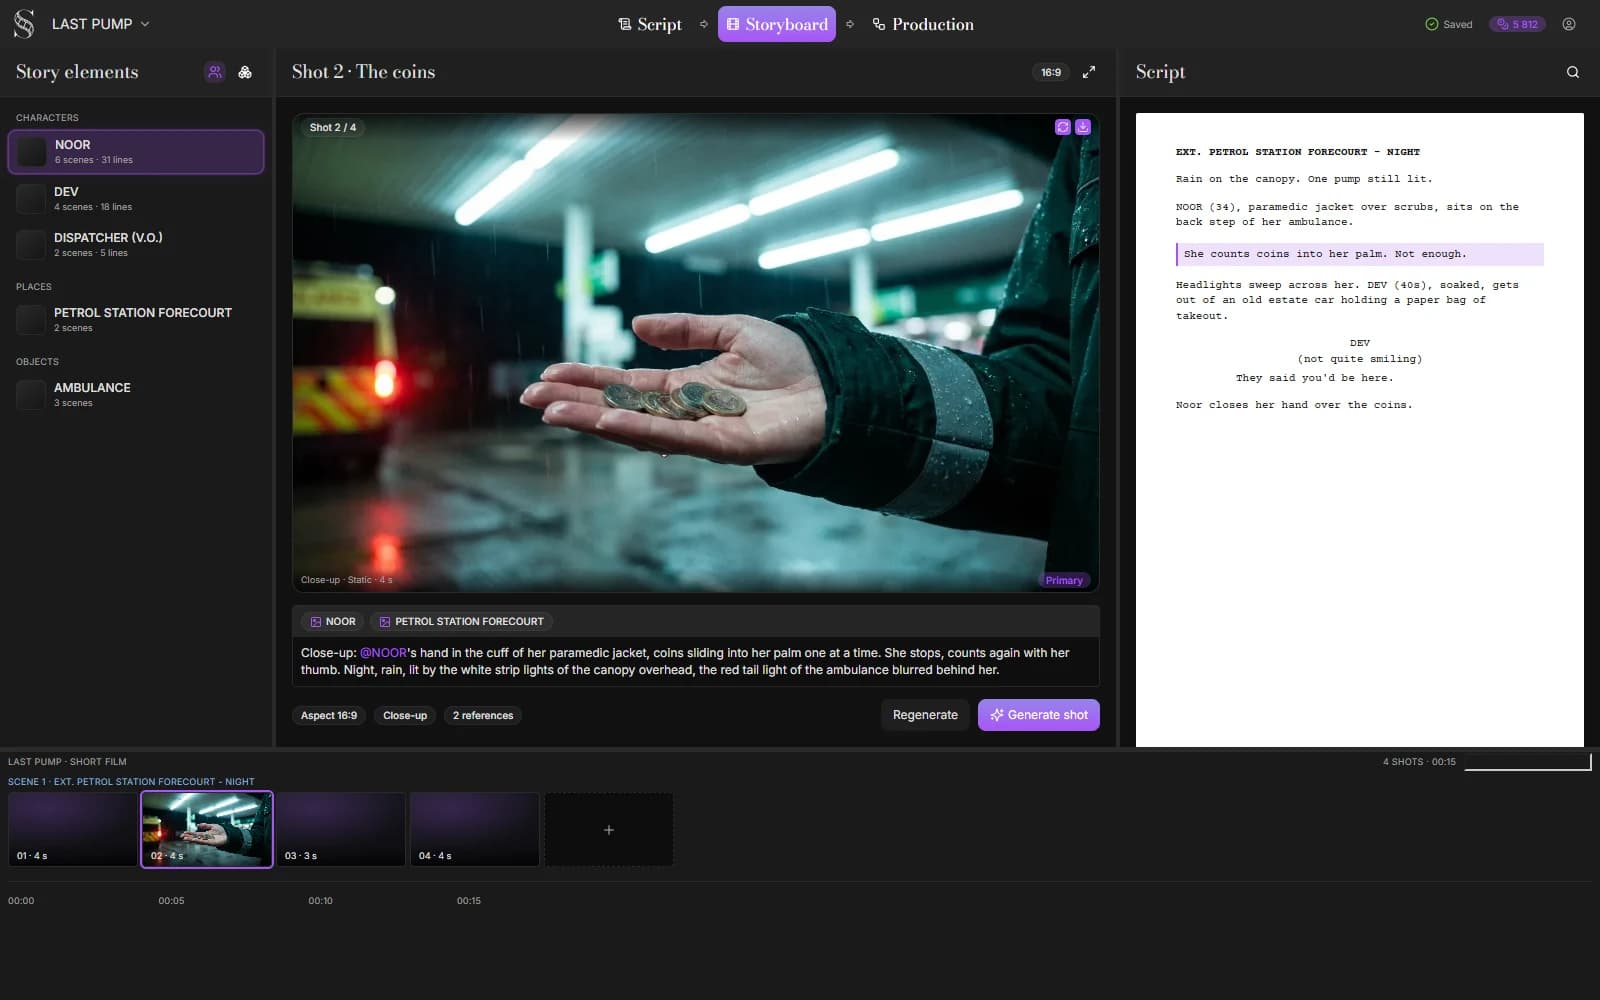This screenshot has width=1600, height=1000.
Task: Select shot 02 thumbnail in timeline
Action: [x=207, y=829]
